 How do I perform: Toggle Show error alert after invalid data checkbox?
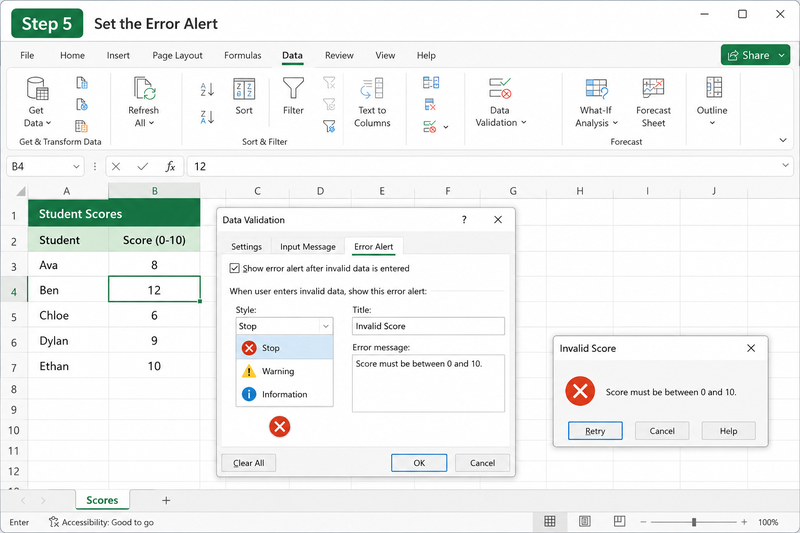(x=234, y=268)
